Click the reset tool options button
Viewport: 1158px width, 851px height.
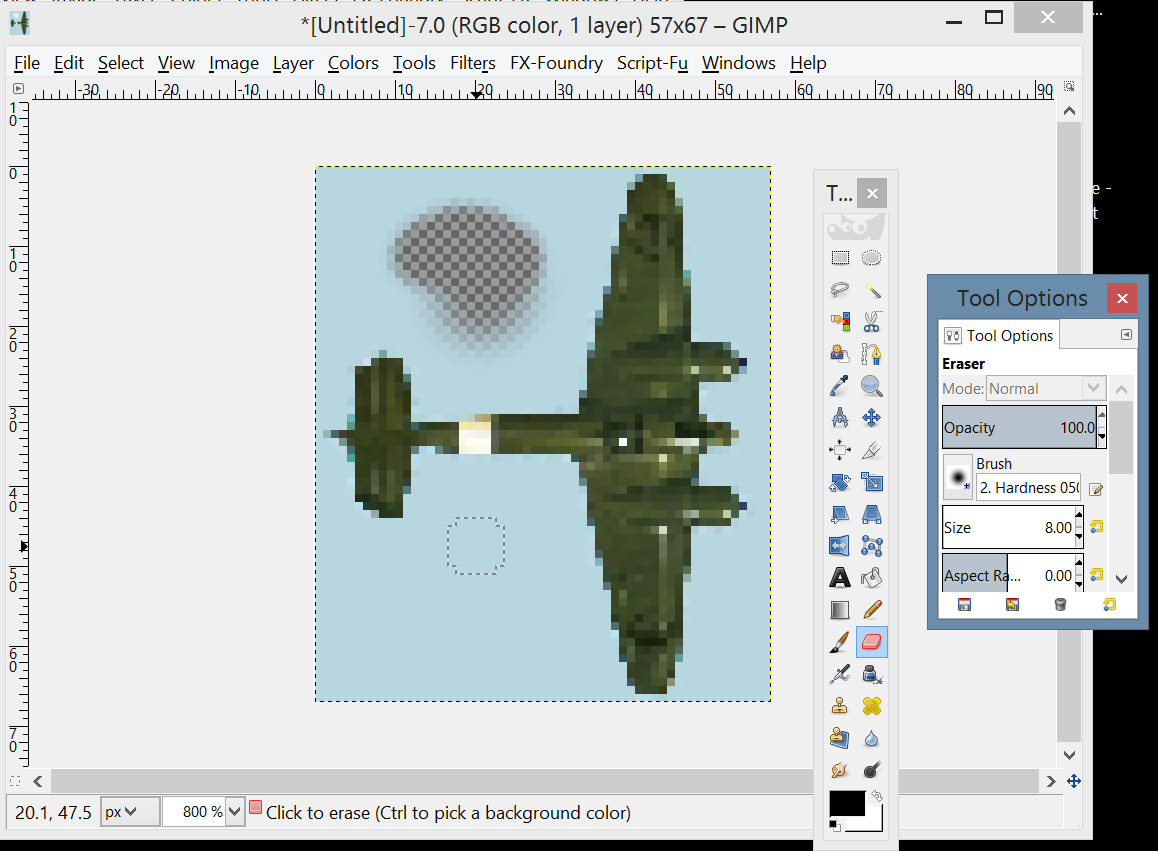(x=1109, y=605)
